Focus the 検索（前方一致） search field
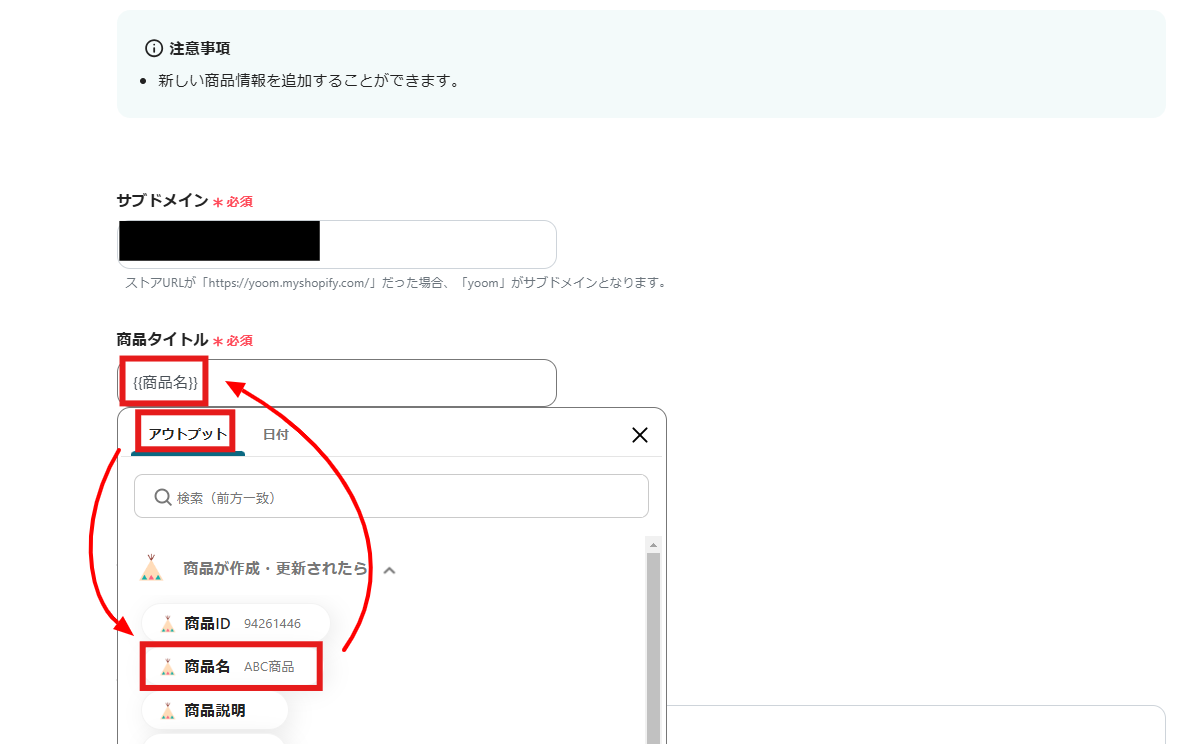The image size is (1184, 744). pyautogui.click(x=391, y=496)
